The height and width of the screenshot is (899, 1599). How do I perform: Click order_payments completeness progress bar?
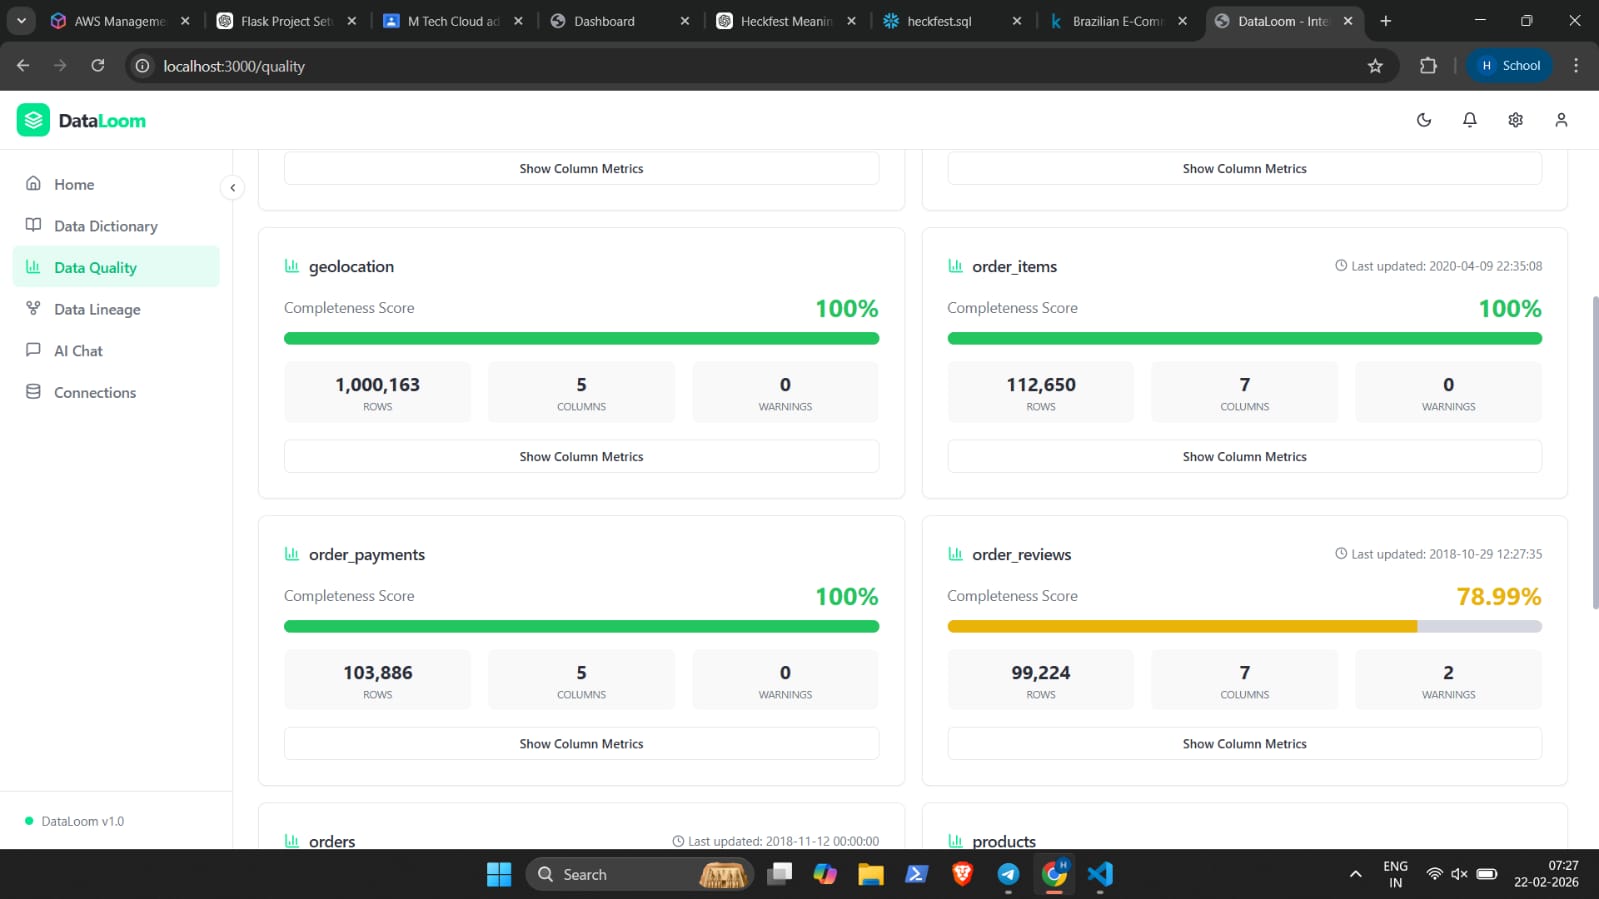581,626
